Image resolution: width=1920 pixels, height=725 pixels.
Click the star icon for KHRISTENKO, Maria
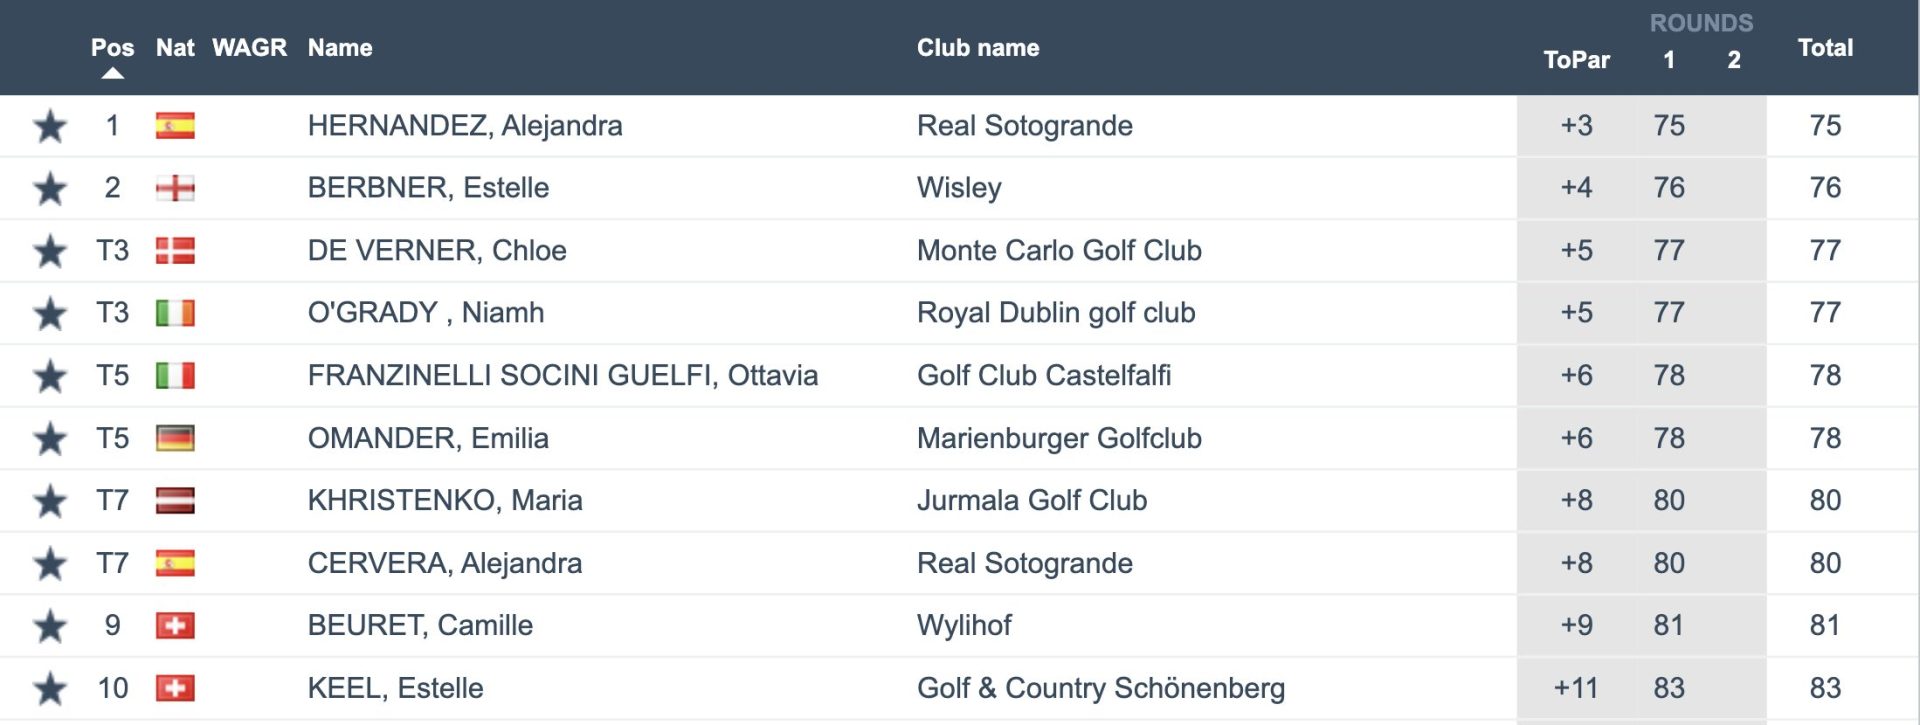[x=50, y=502]
